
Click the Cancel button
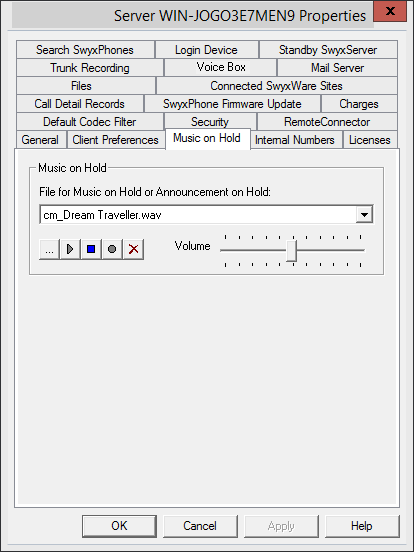(x=200, y=526)
